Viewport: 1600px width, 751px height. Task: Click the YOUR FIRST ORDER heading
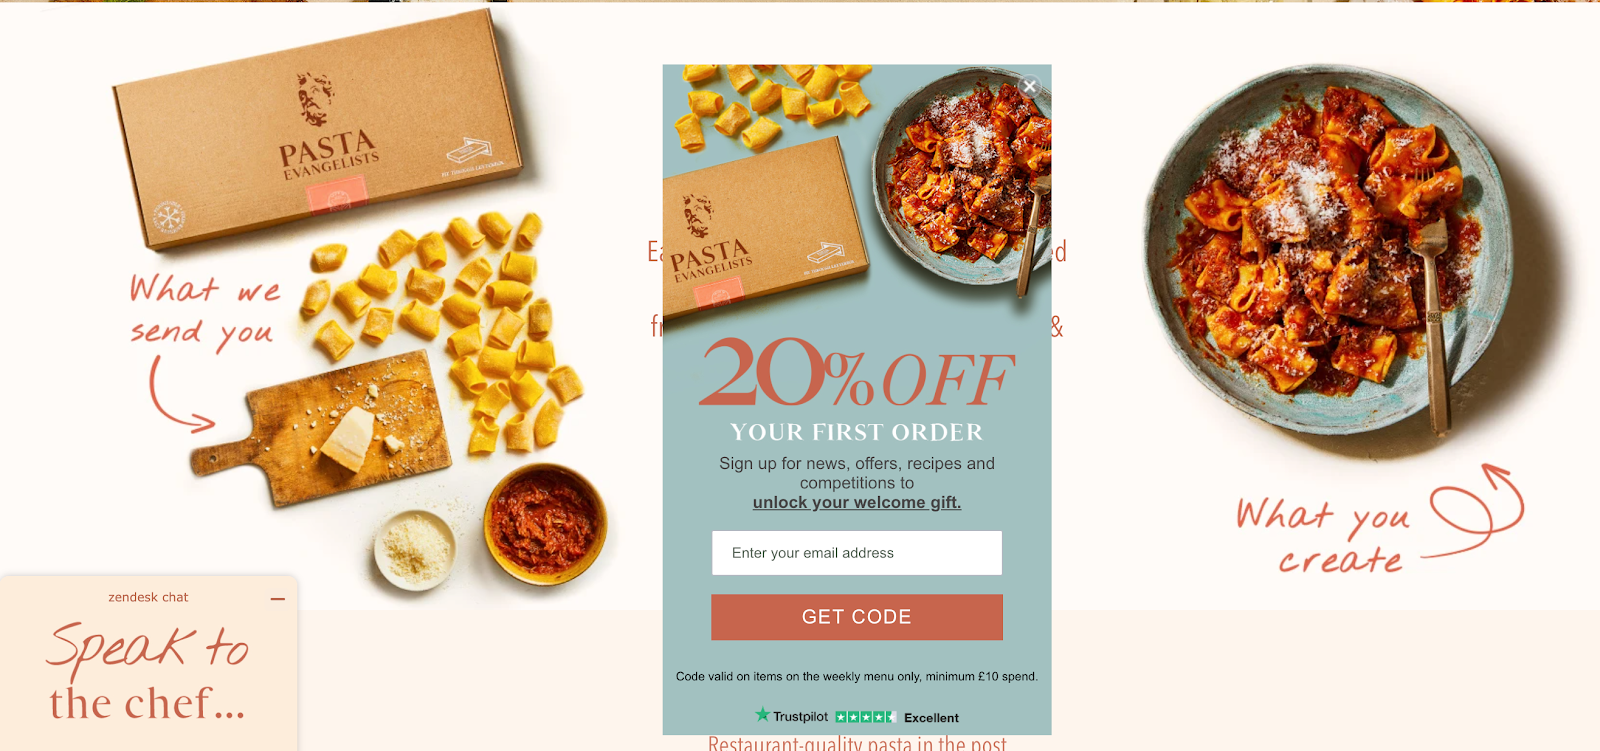click(857, 432)
